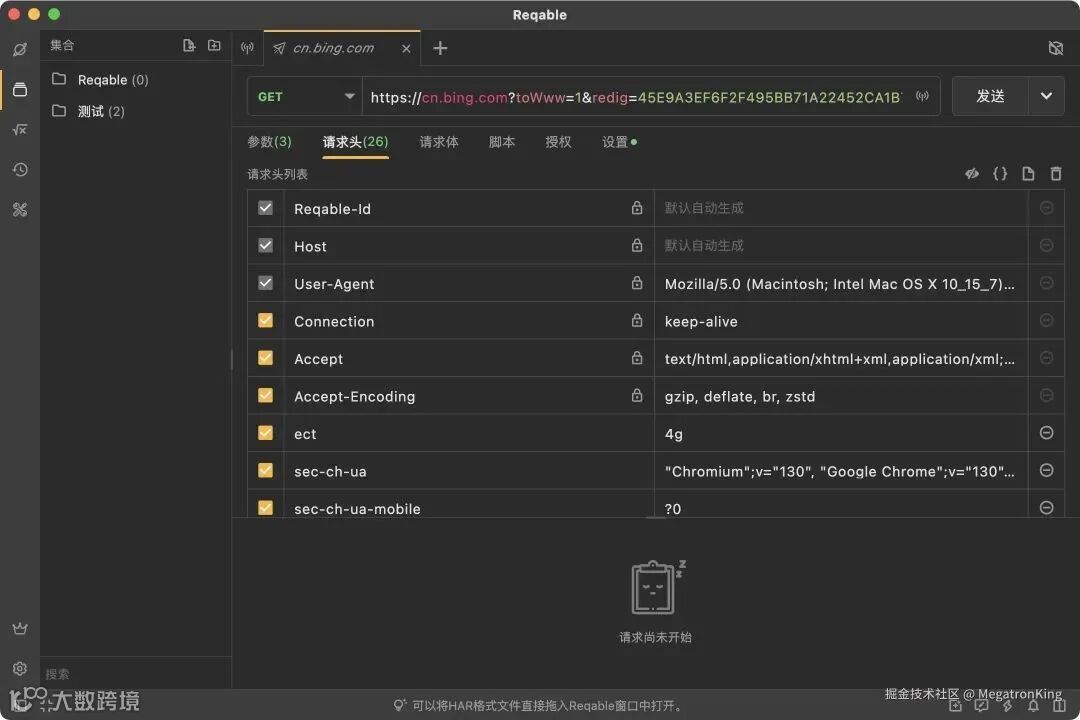Add a new request tab
Viewport: 1080px width, 720px height.
point(440,48)
